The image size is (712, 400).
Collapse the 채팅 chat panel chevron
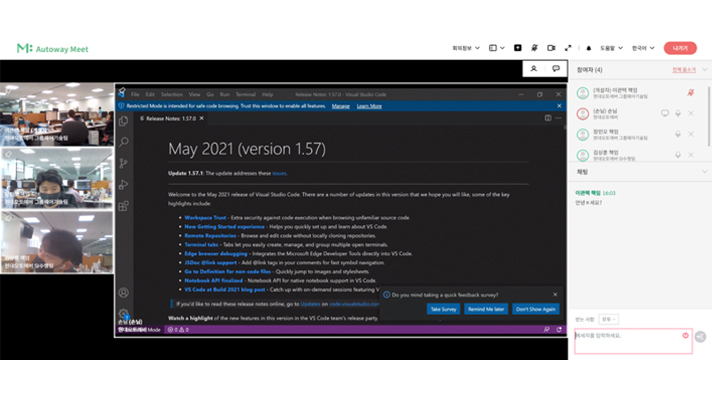pyautogui.click(x=703, y=172)
